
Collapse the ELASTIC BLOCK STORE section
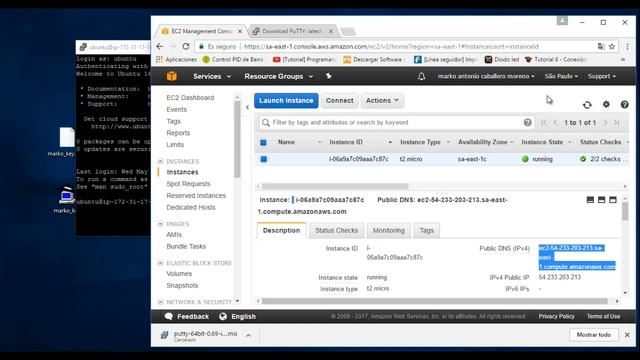[160, 263]
